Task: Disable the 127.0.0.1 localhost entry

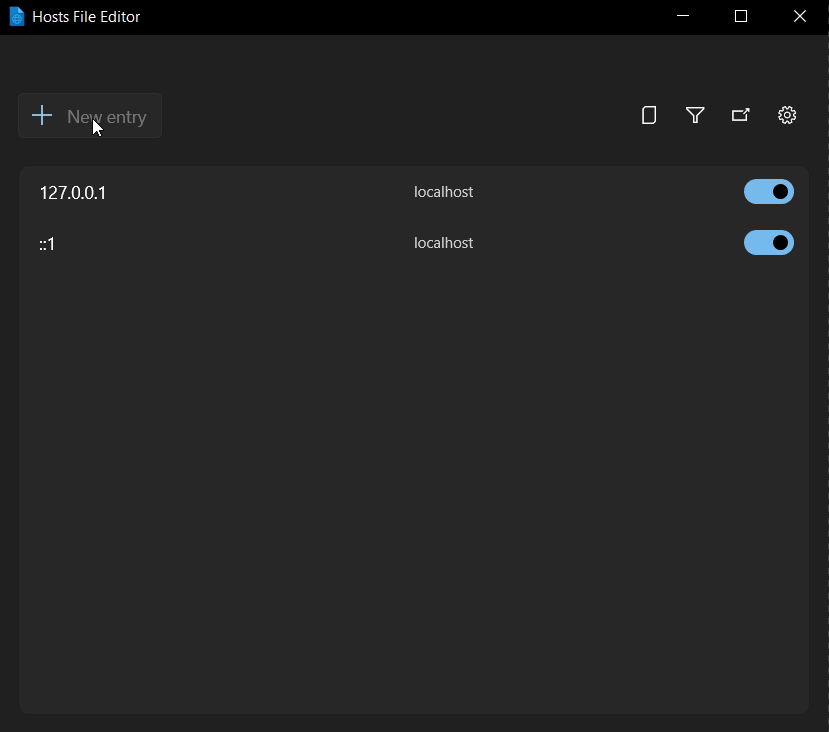Action: coord(768,191)
